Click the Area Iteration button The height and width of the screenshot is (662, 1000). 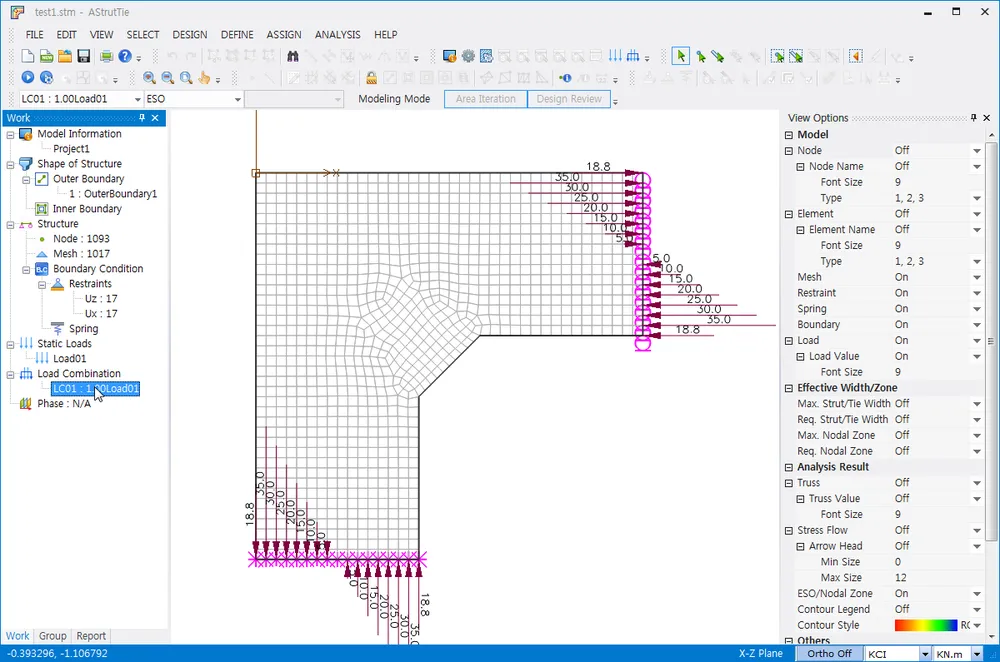click(x=485, y=99)
